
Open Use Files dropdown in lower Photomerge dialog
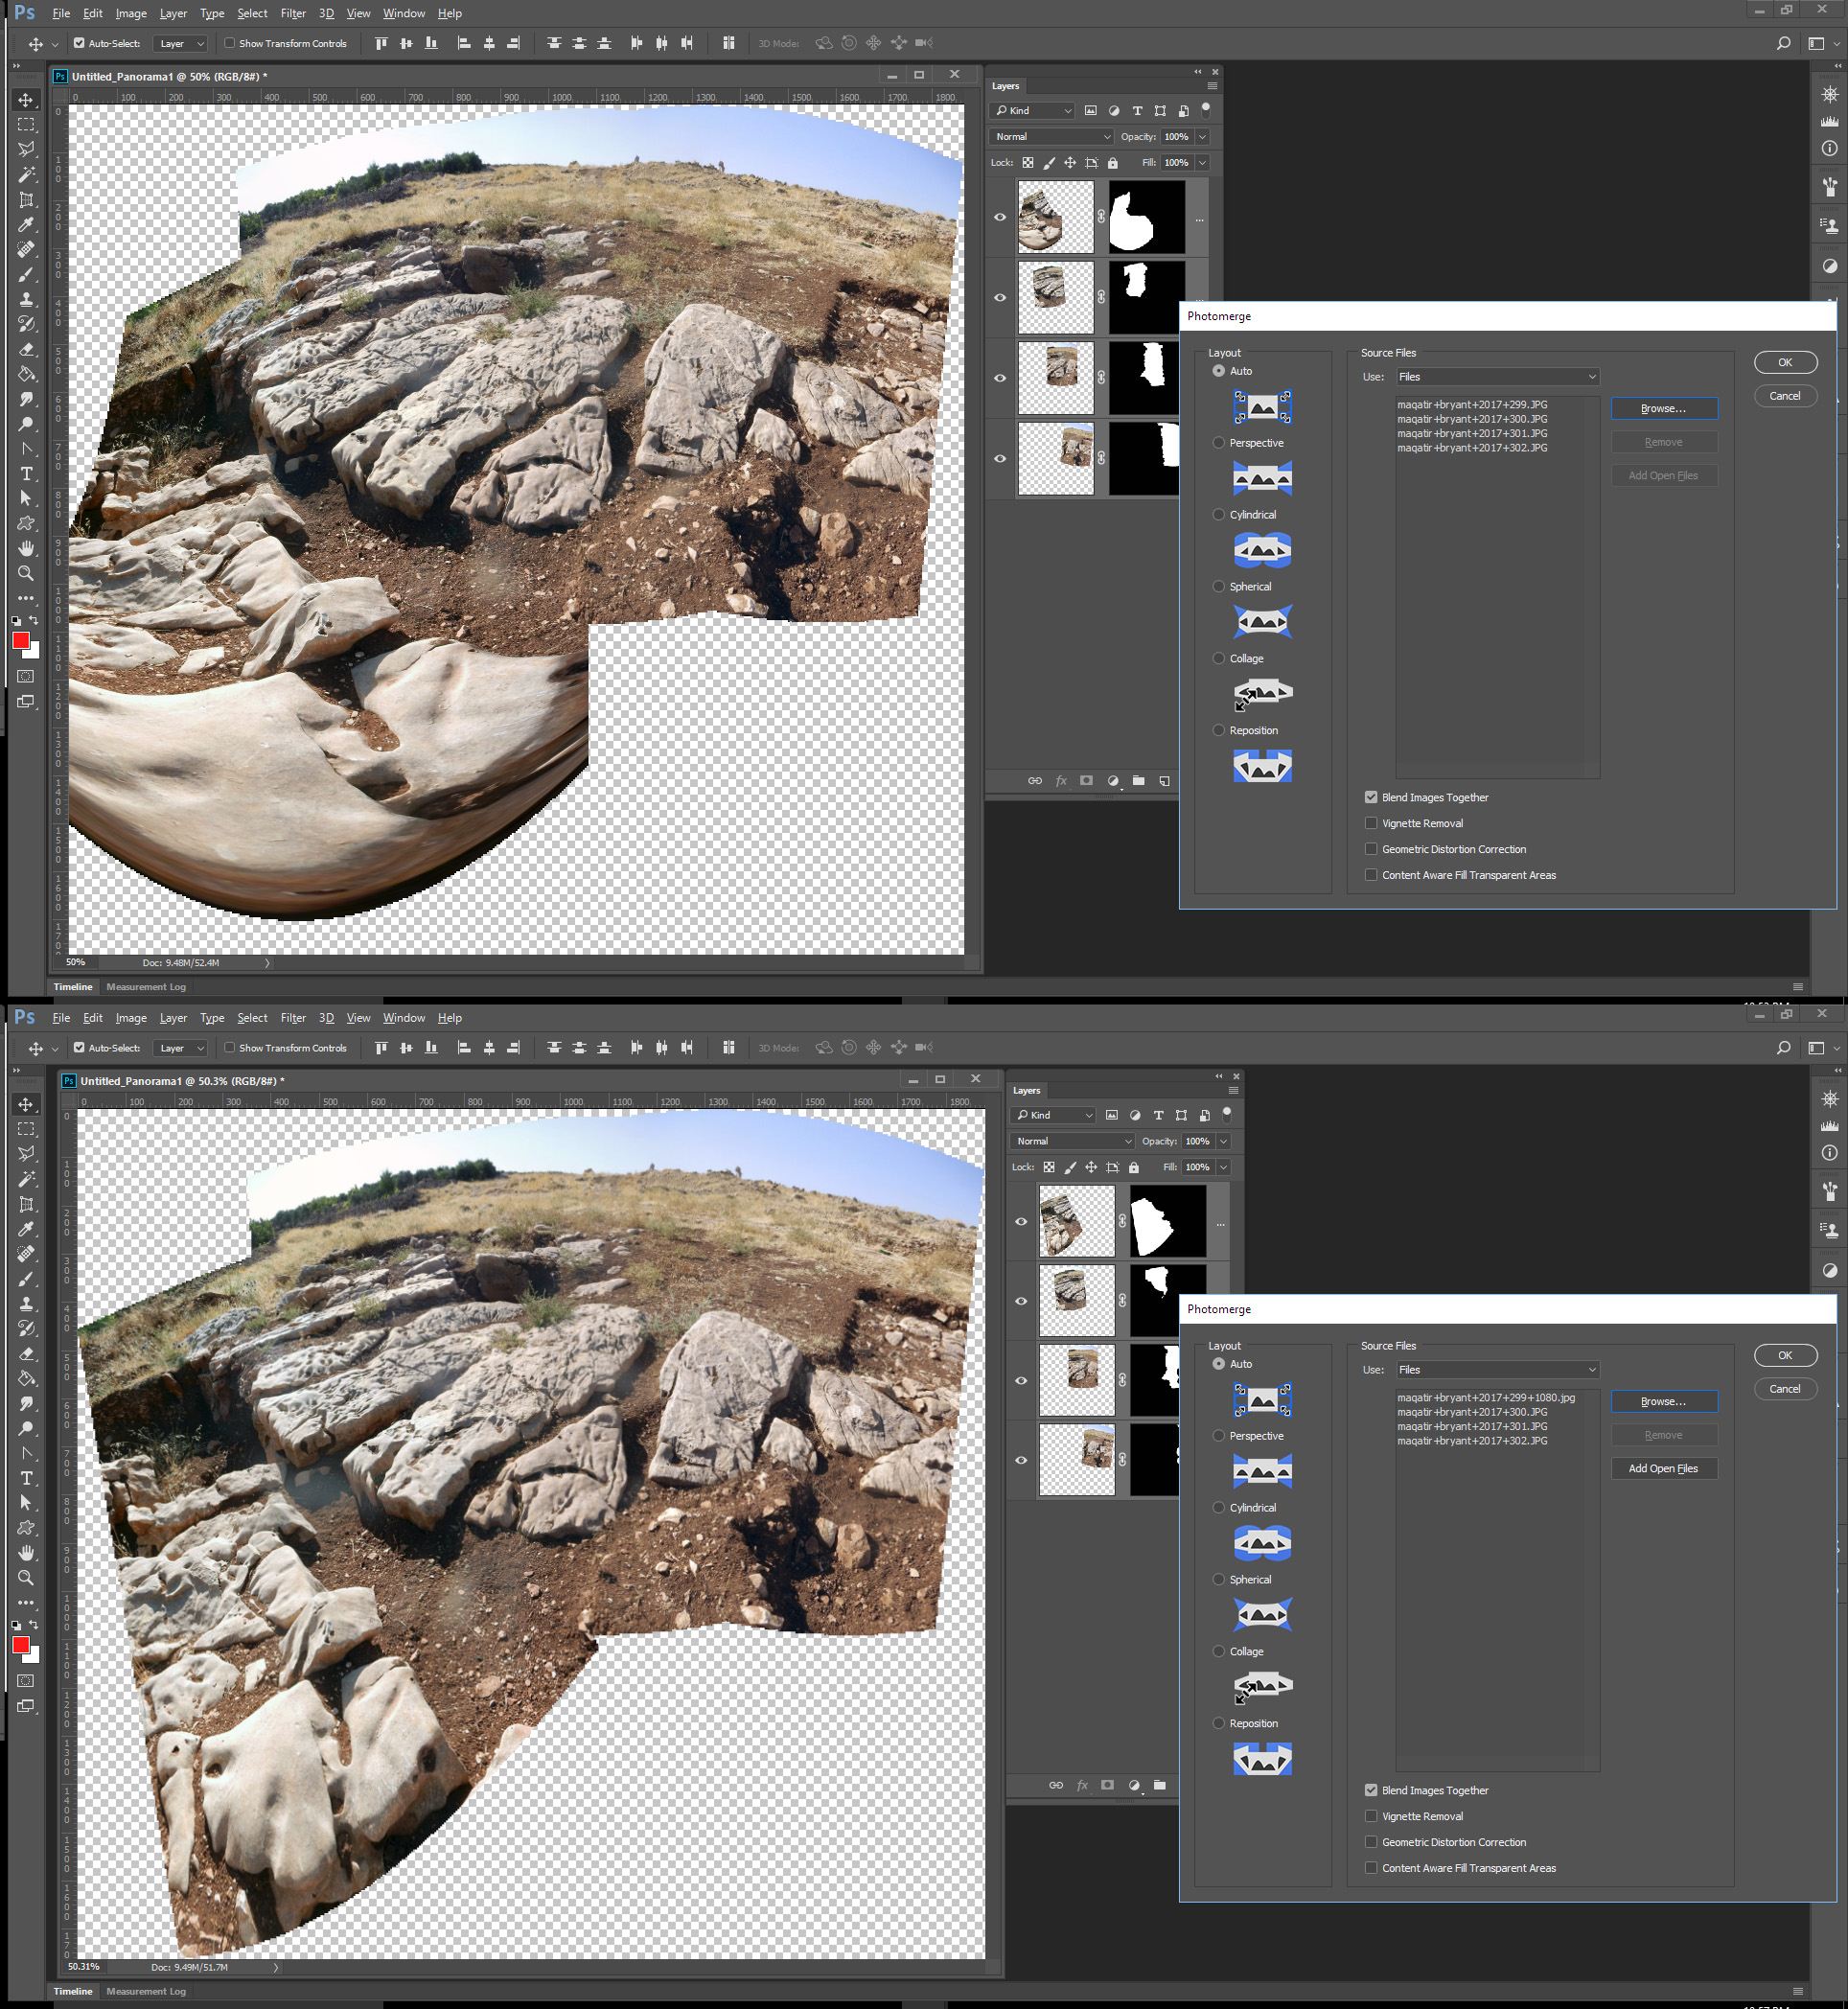click(x=1497, y=1370)
